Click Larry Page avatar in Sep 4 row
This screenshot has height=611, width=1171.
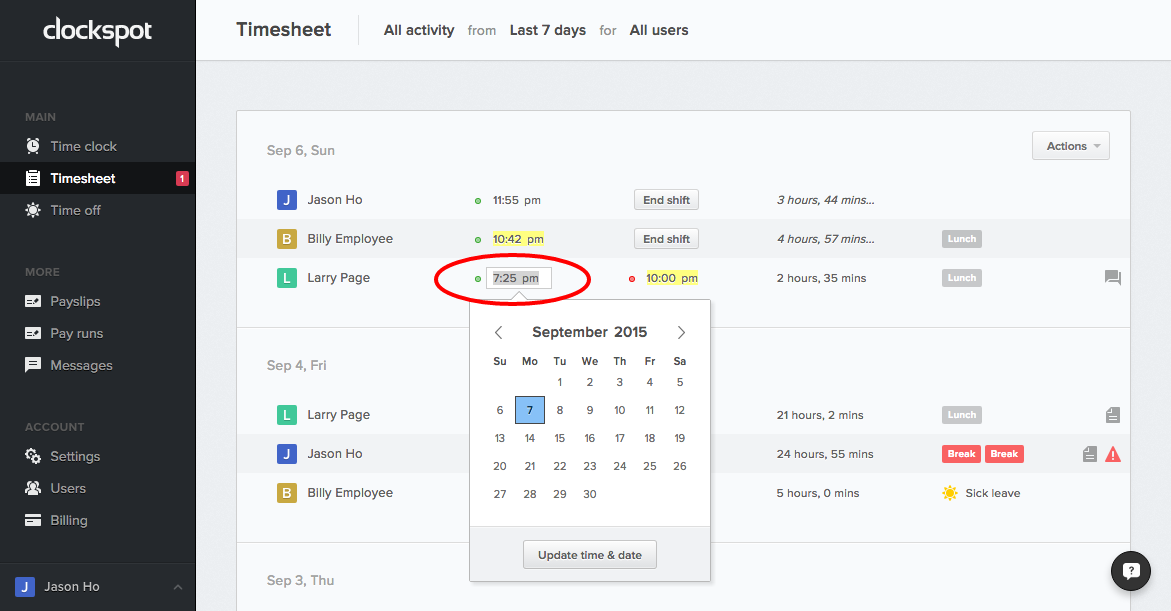tap(287, 415)
